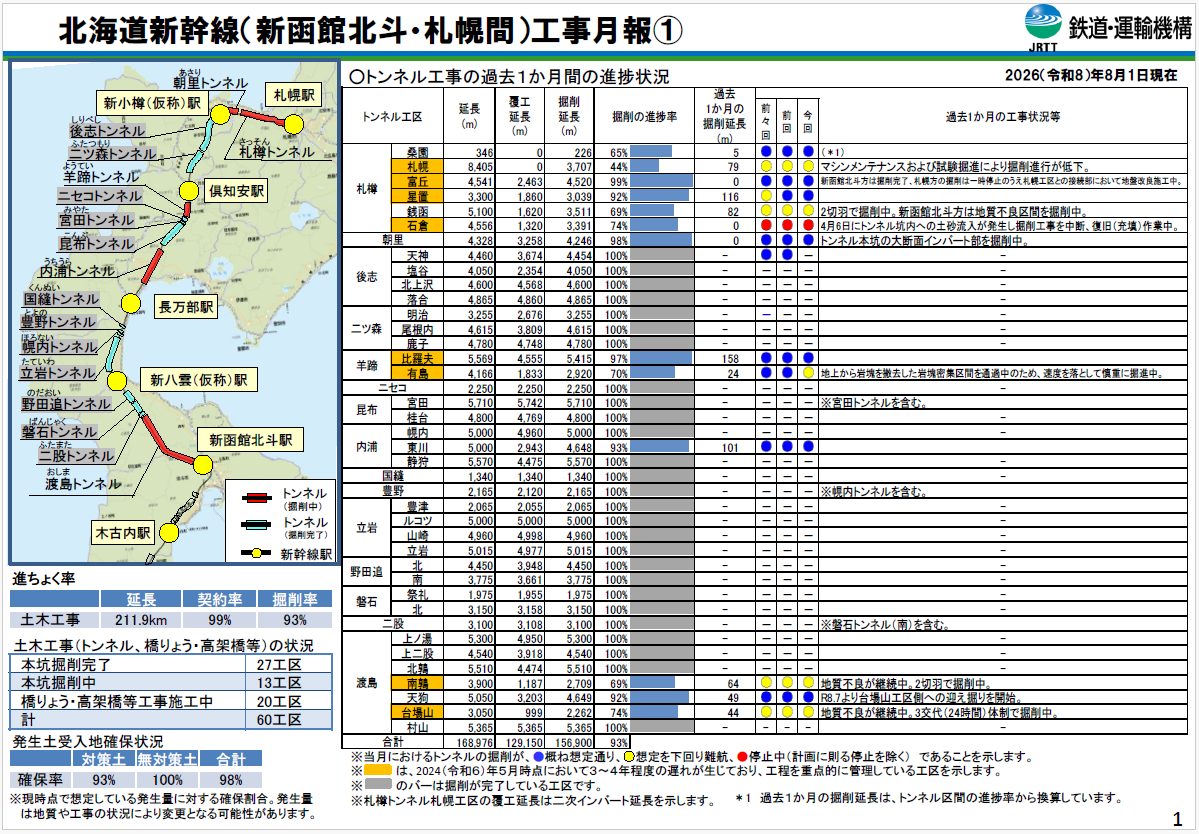Click the total length value 168,976
This screenshot has height=834, width=1199.
click(x=475, y=742)
